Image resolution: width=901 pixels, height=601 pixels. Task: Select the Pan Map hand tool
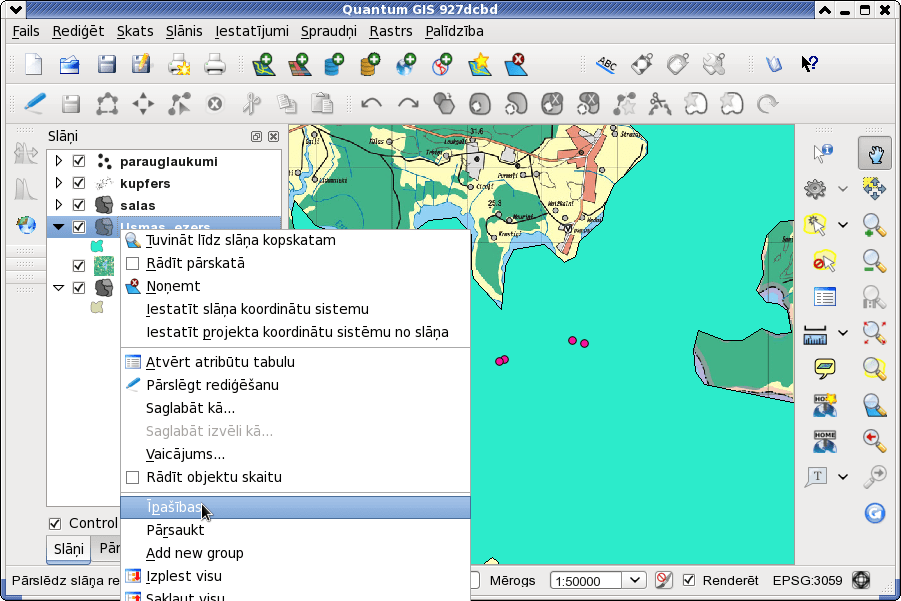click(875, 152)
